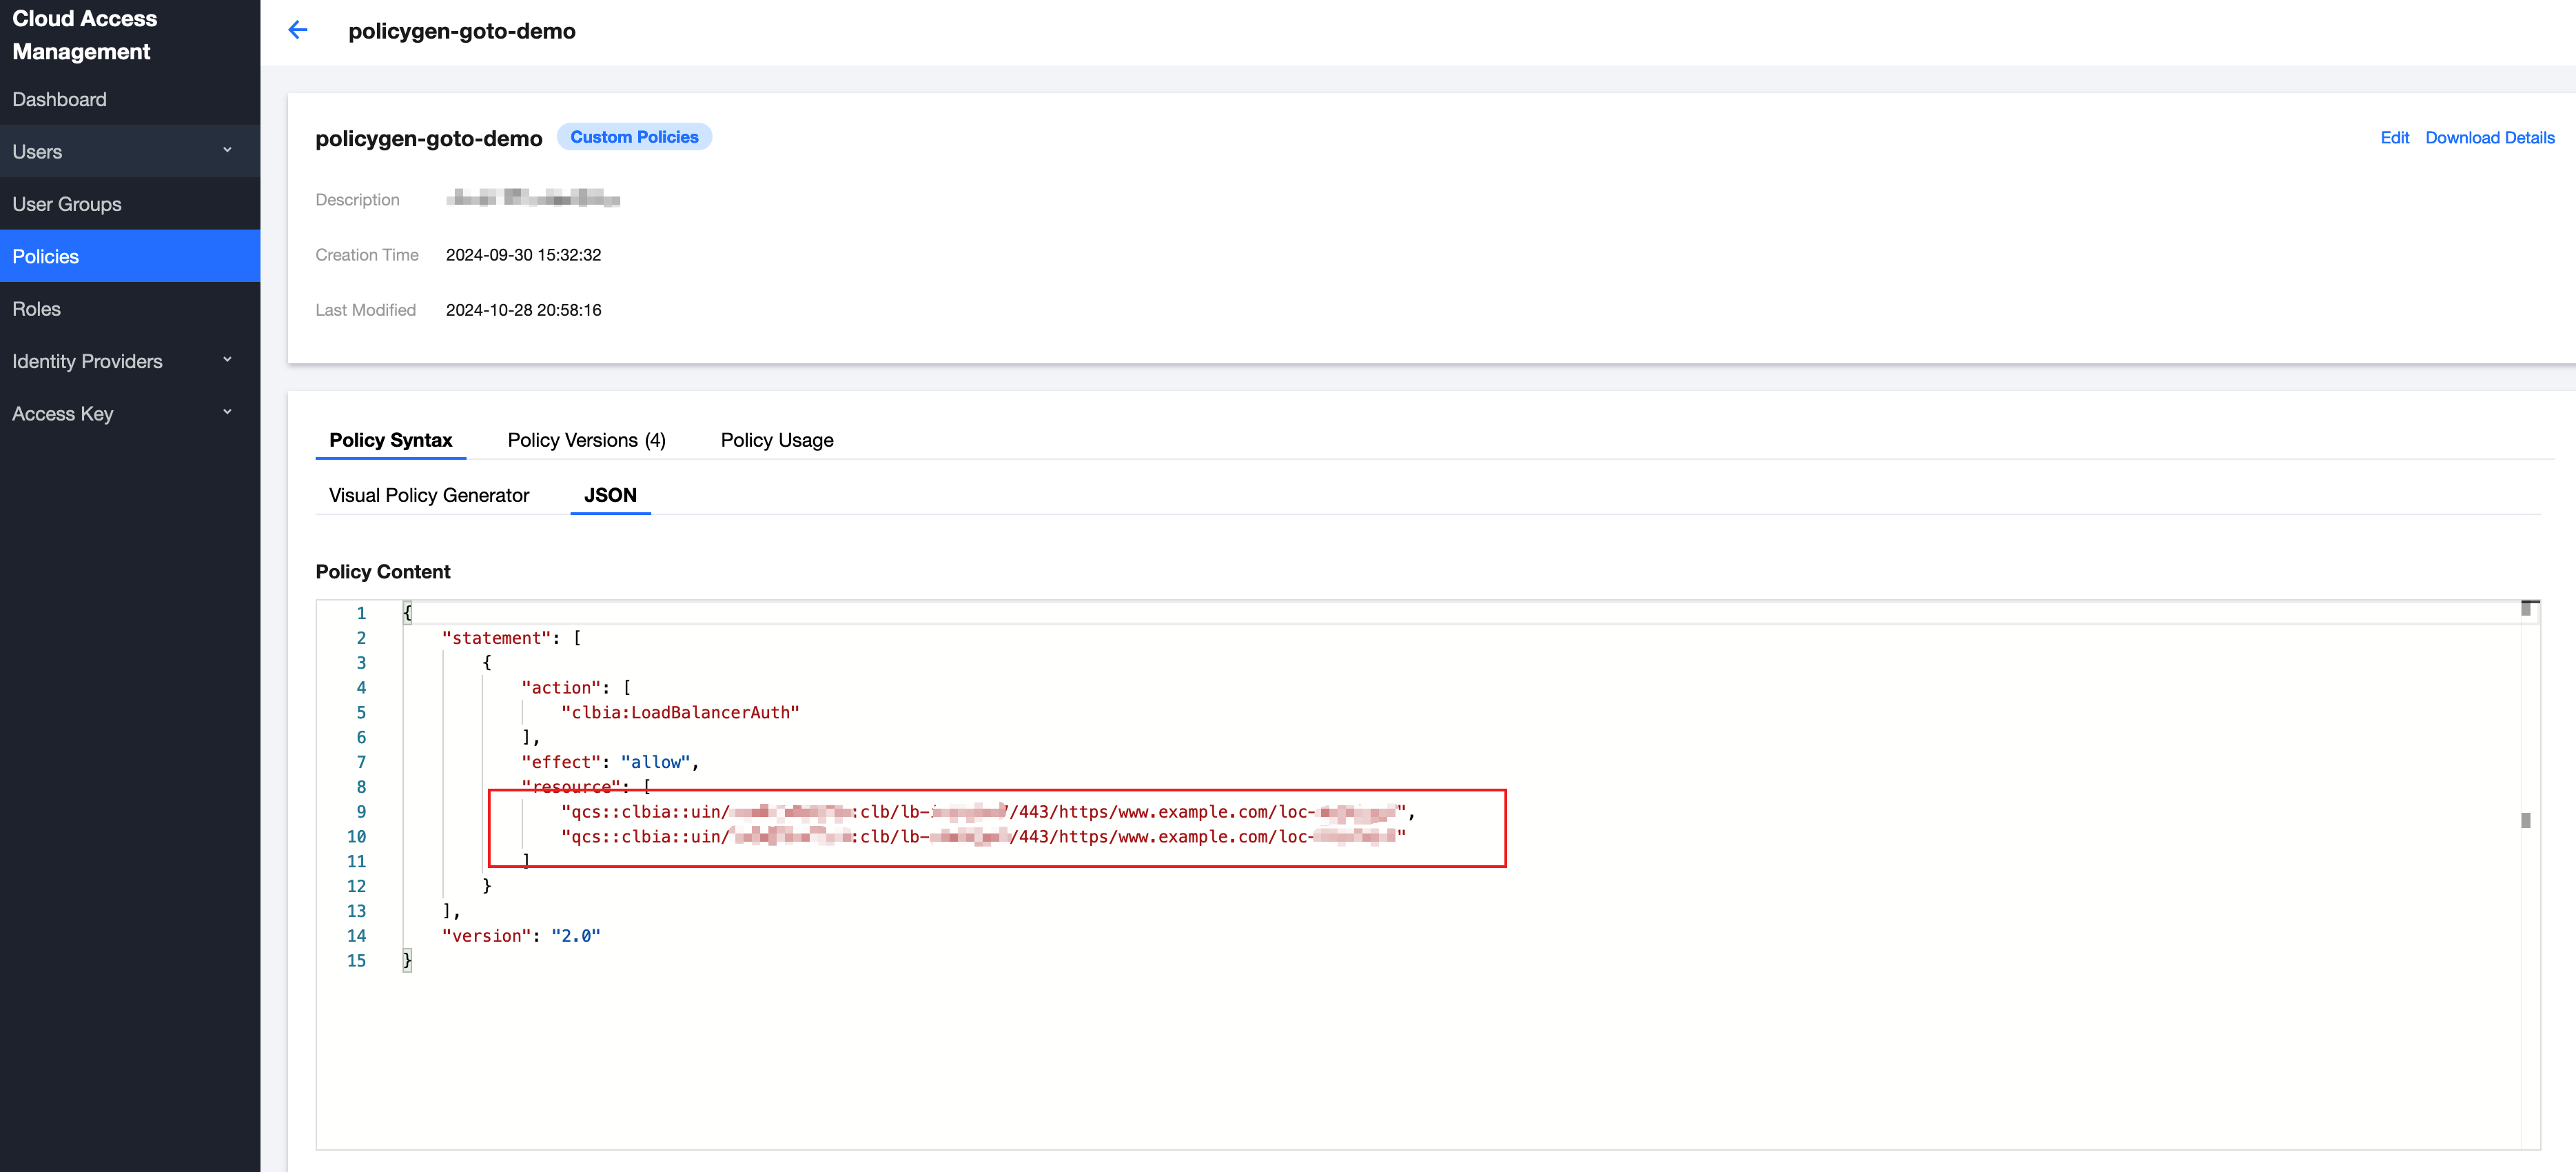Click the version line in JSON editor
The width and height of the screenshot is (2576, 1172).
click(521, 935)
